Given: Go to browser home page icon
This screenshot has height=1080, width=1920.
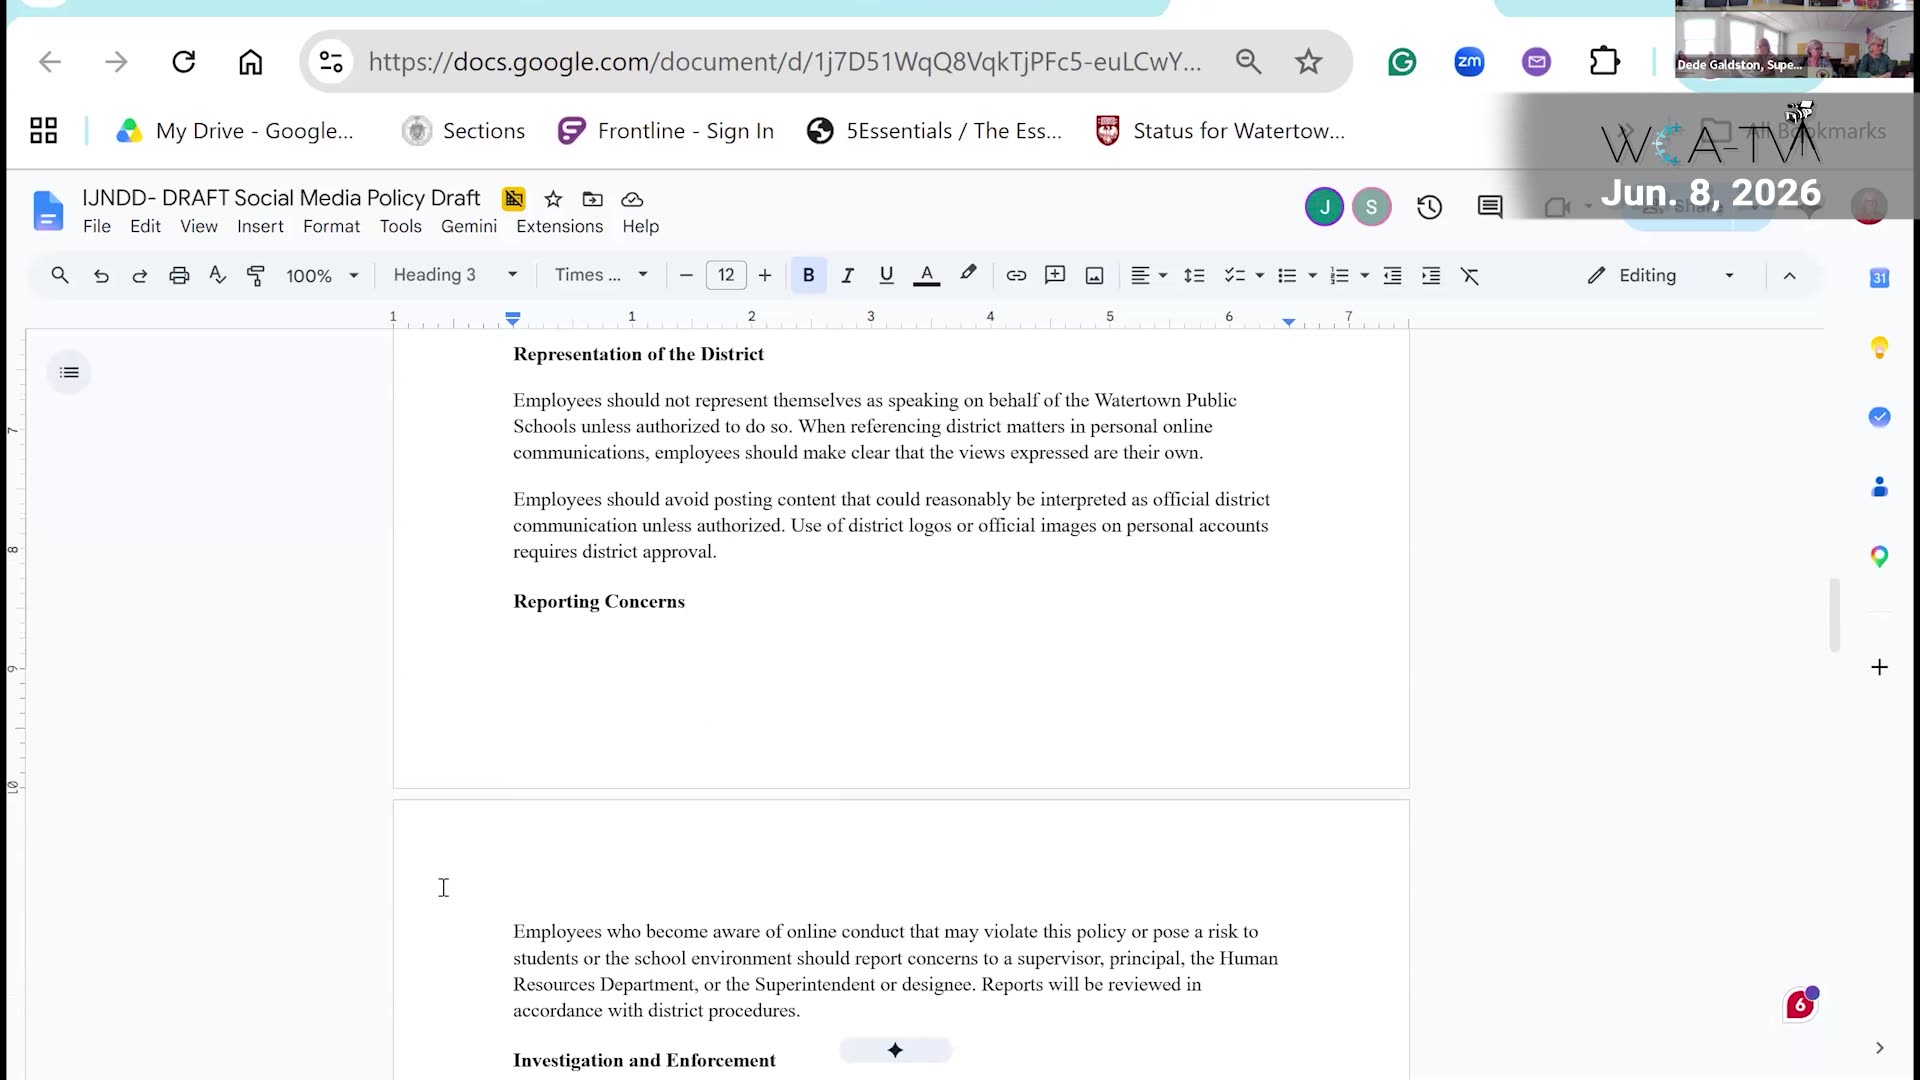Looking at the screenshot, I should click(250, 62).
